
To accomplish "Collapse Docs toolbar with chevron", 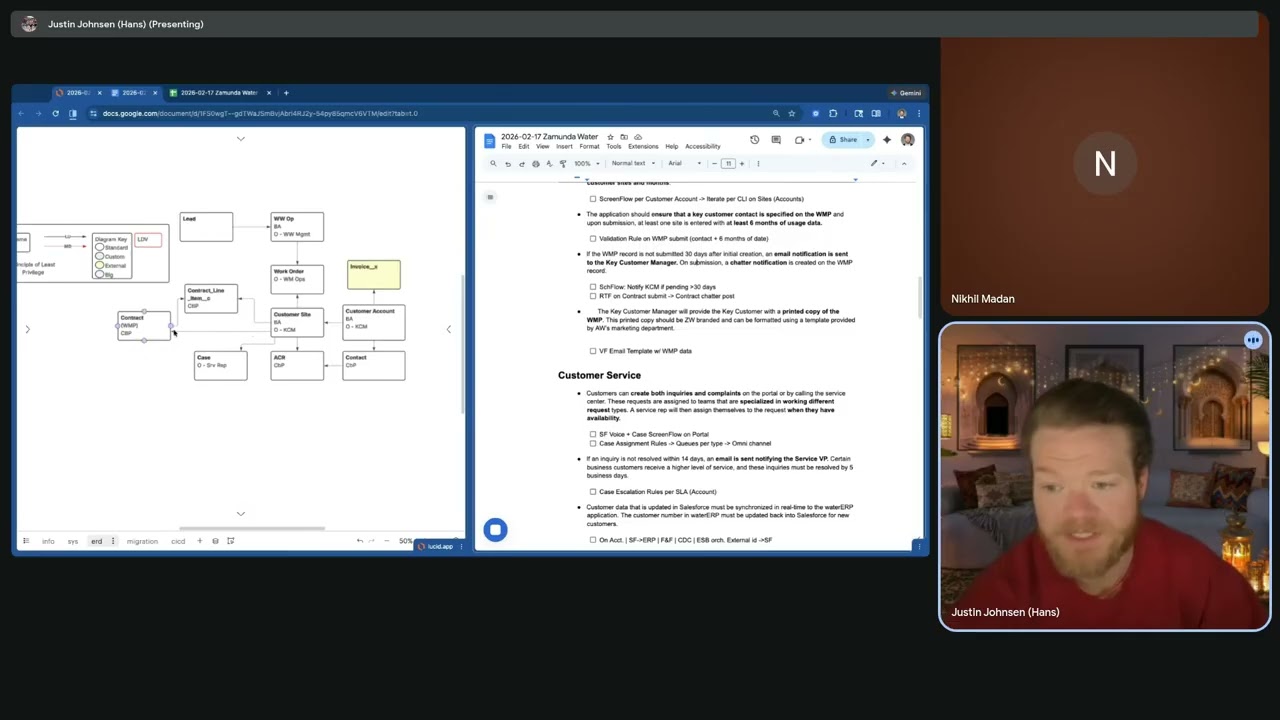I will 904,163.
